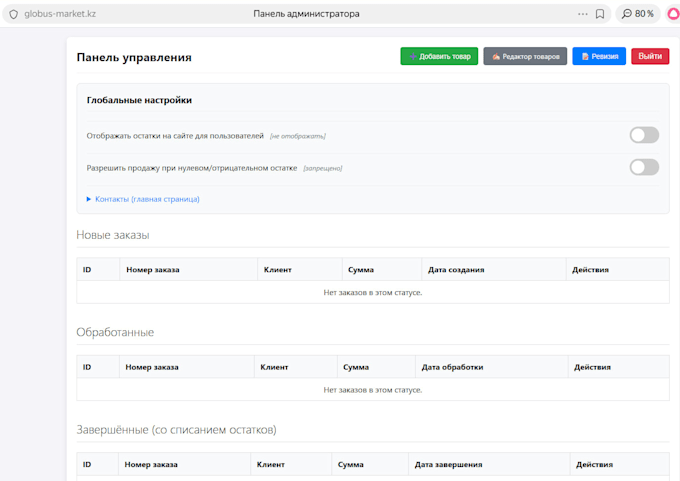This screenshot has width=680, height=481.
Task: Click the Глобальные настройки heading
Action: tap(139, 100)
